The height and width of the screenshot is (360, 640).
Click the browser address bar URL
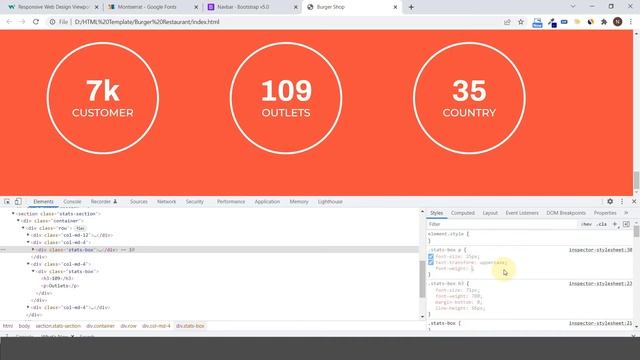pos(147,22)
